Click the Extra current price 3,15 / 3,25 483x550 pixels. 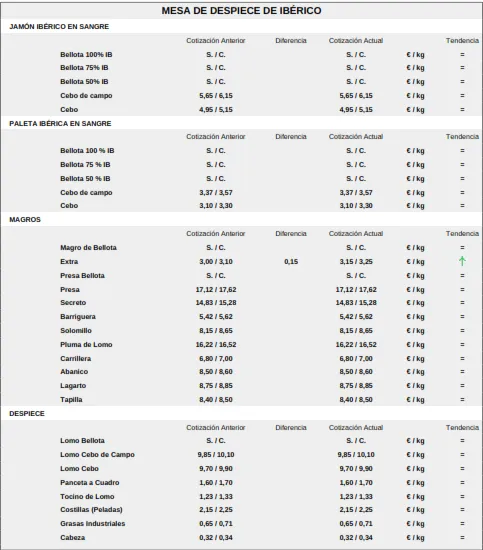click(356, 262)
